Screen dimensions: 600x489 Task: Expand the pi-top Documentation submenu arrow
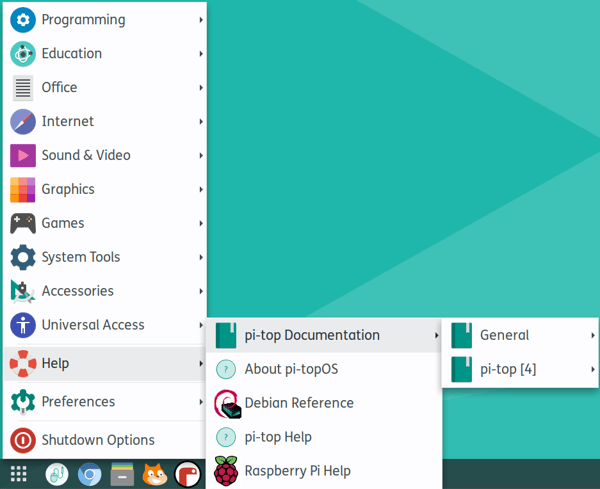coord(436,335)
